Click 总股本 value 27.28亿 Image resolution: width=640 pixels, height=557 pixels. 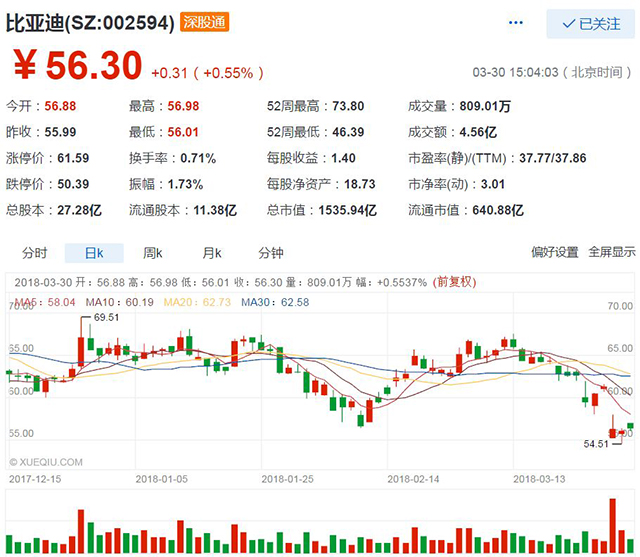point(79,211)
